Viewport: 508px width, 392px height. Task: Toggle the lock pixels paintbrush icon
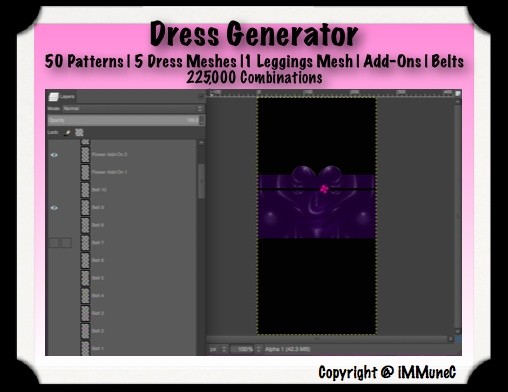click(x=67, y=132)
